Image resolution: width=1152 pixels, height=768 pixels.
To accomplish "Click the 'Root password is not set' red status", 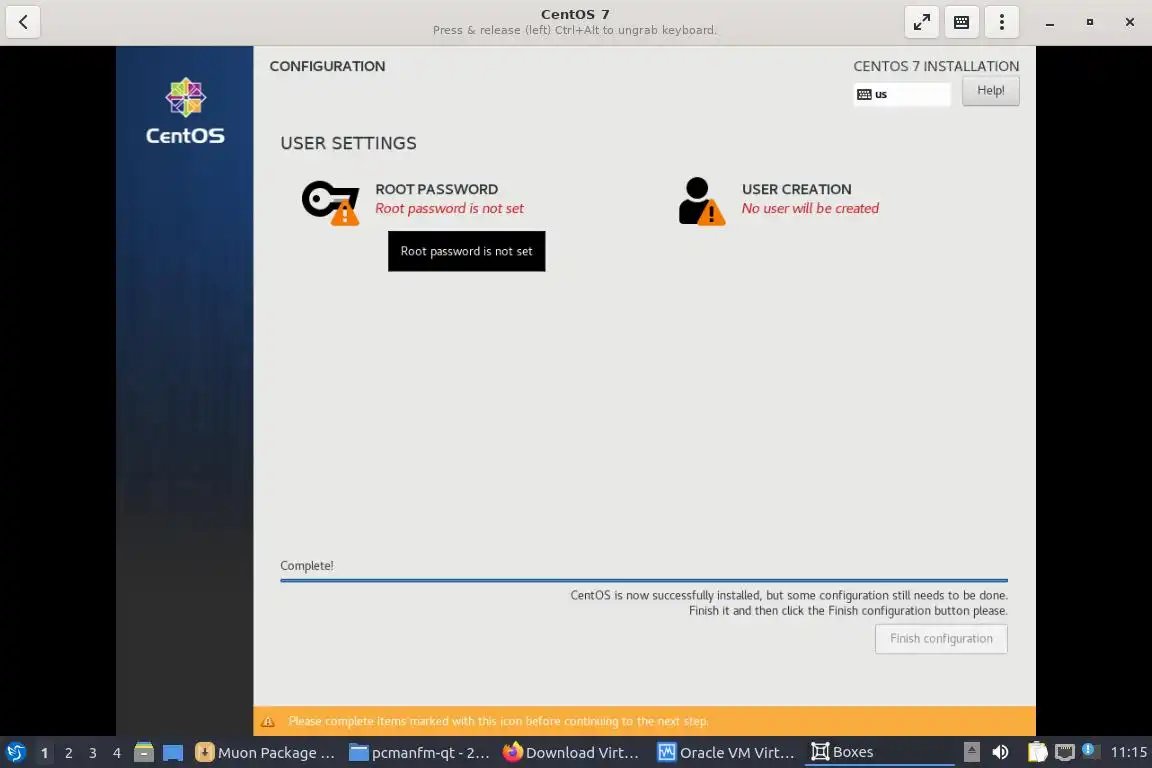I will point(450,209).
